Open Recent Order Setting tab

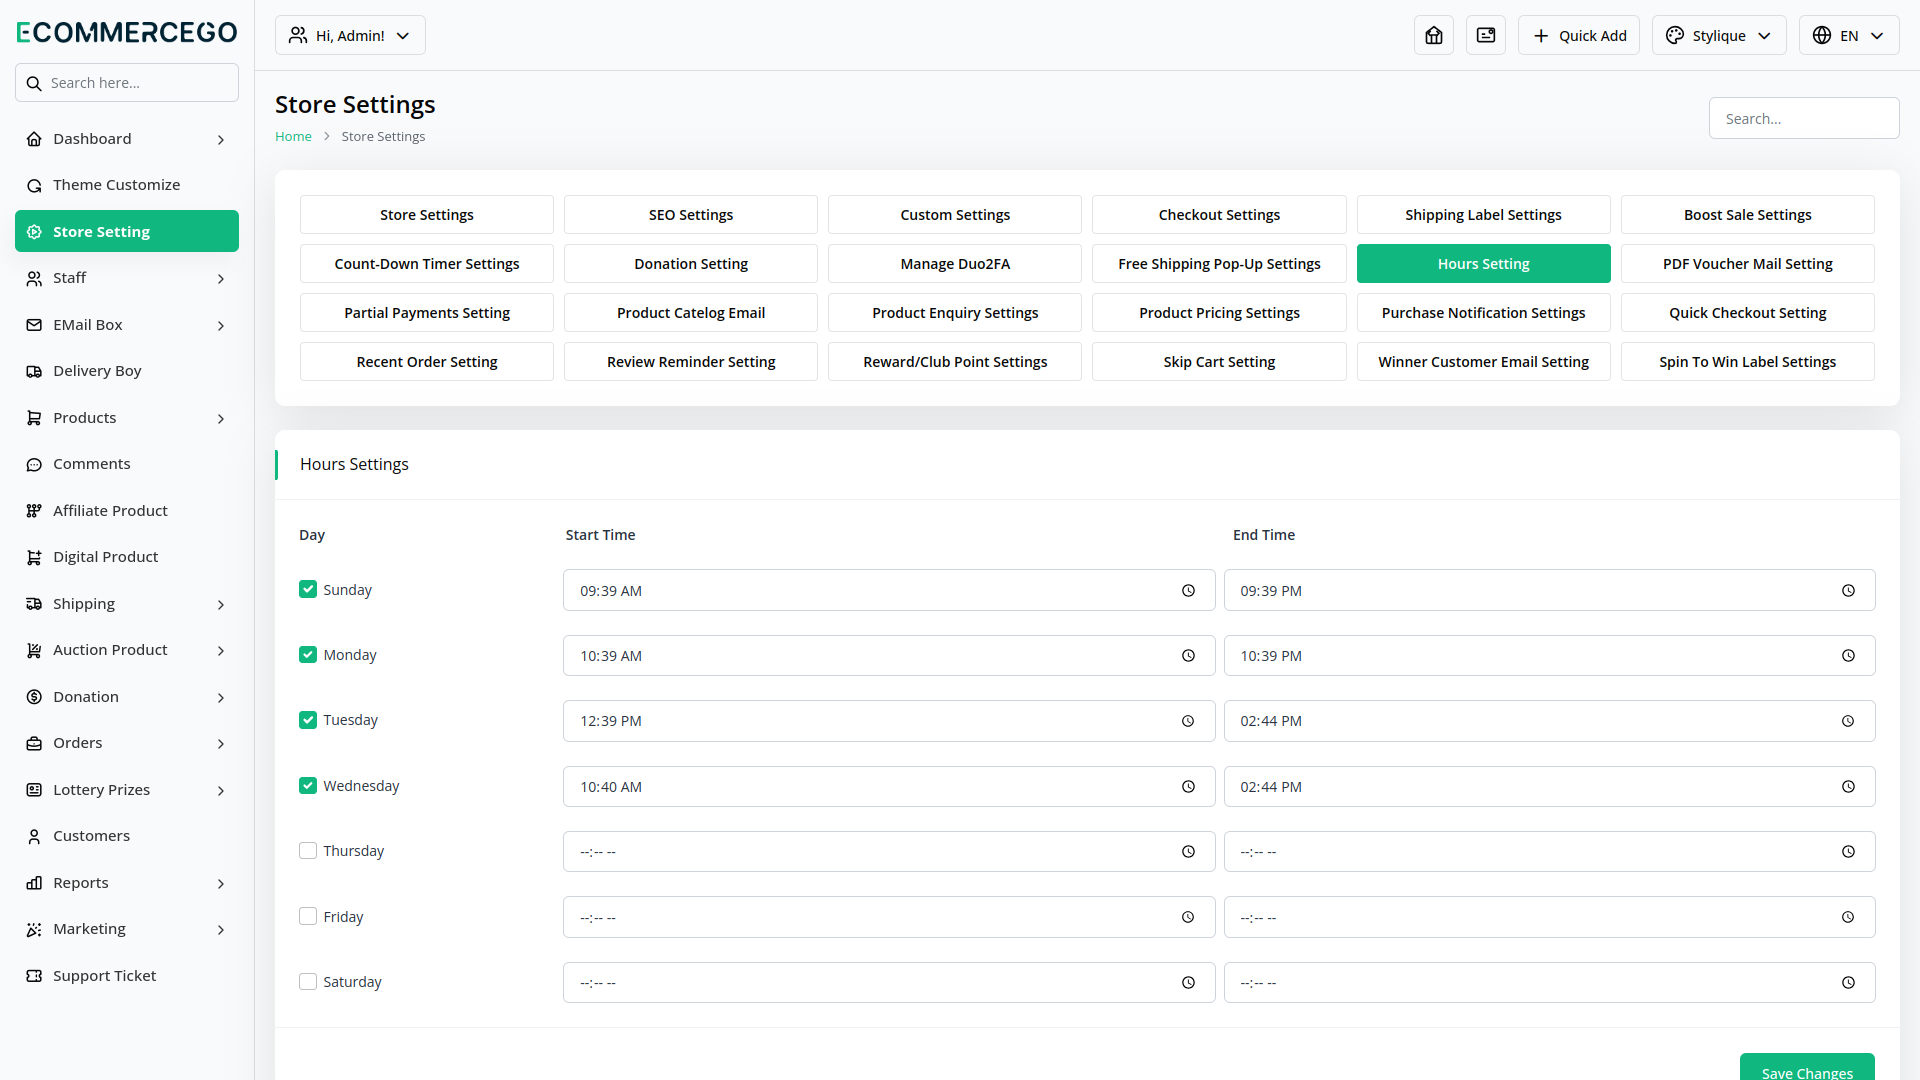pos(427,362)
